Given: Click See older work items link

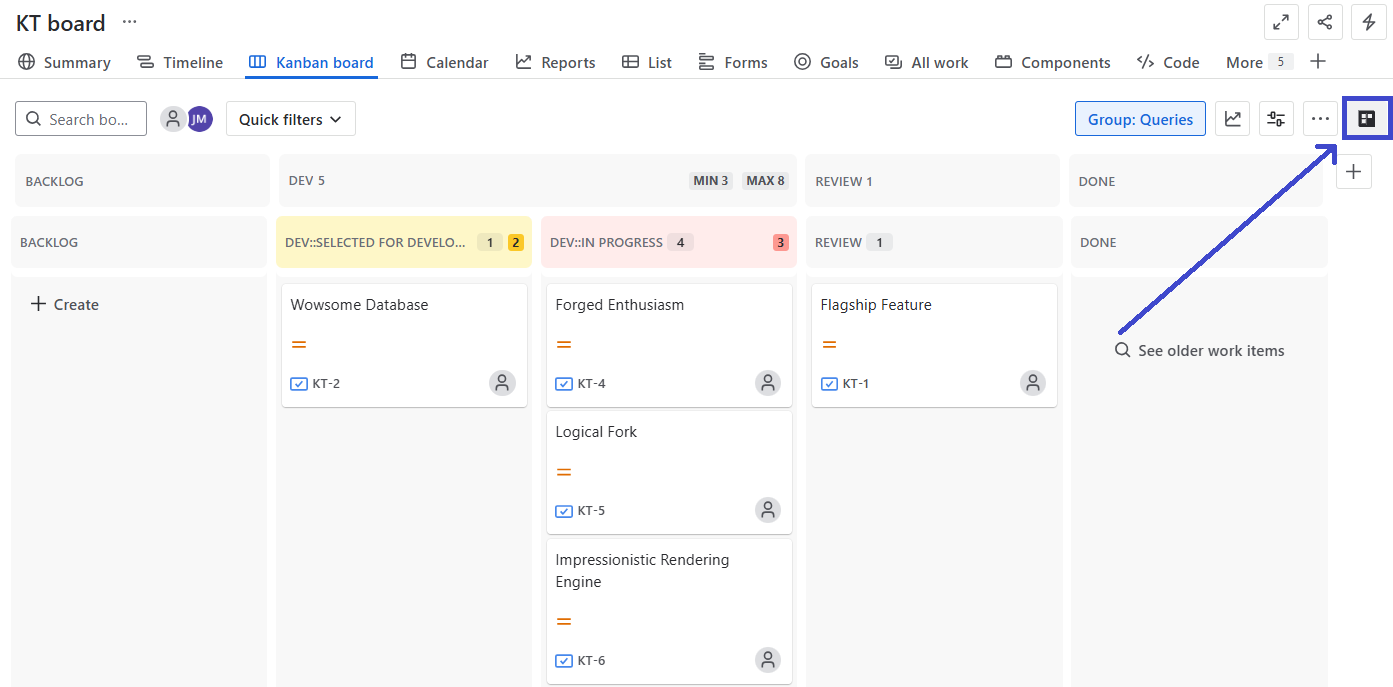Looking at the screenshot, I should 1200,350.
